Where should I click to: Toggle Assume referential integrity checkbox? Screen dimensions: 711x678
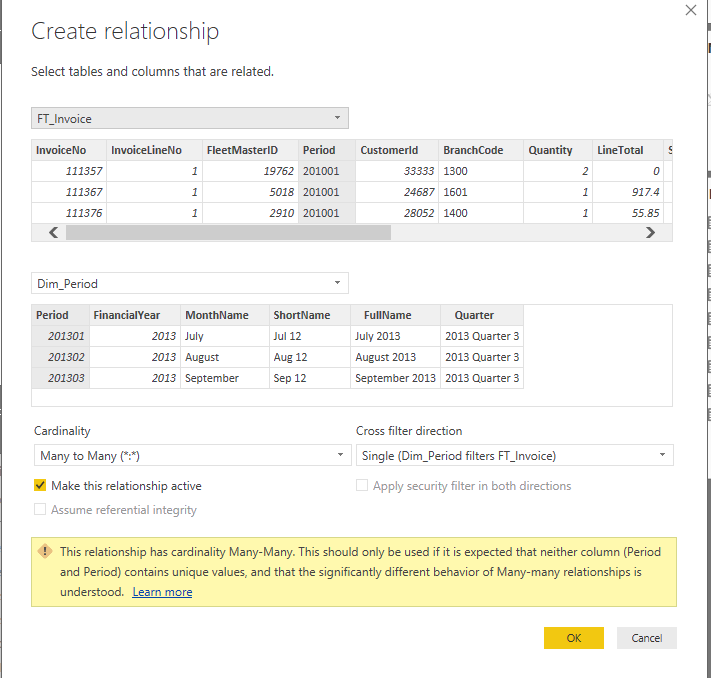coord(40,509)
